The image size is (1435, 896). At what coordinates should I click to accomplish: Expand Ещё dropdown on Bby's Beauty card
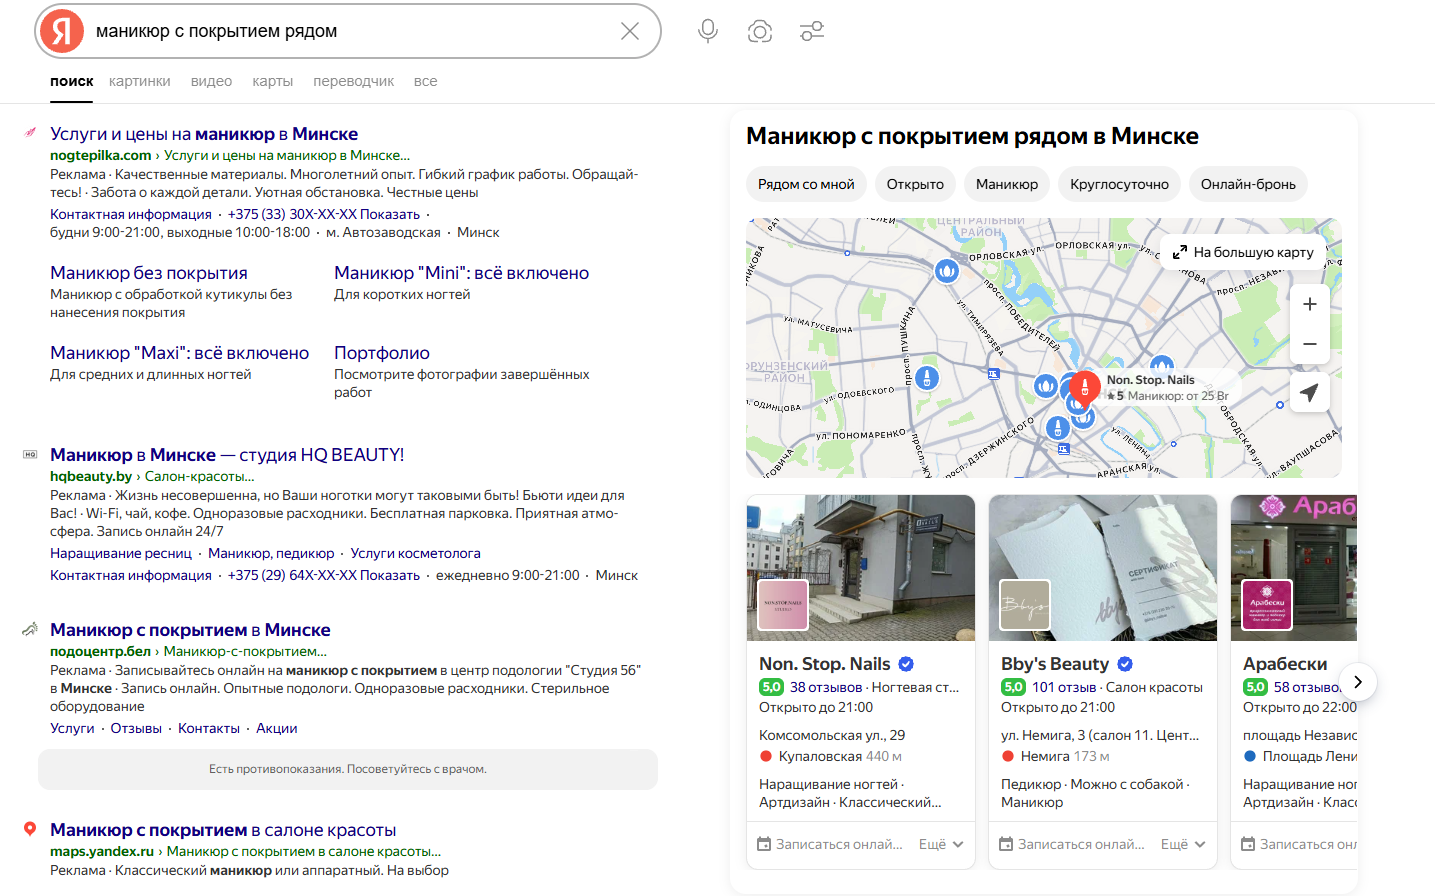1183,844
